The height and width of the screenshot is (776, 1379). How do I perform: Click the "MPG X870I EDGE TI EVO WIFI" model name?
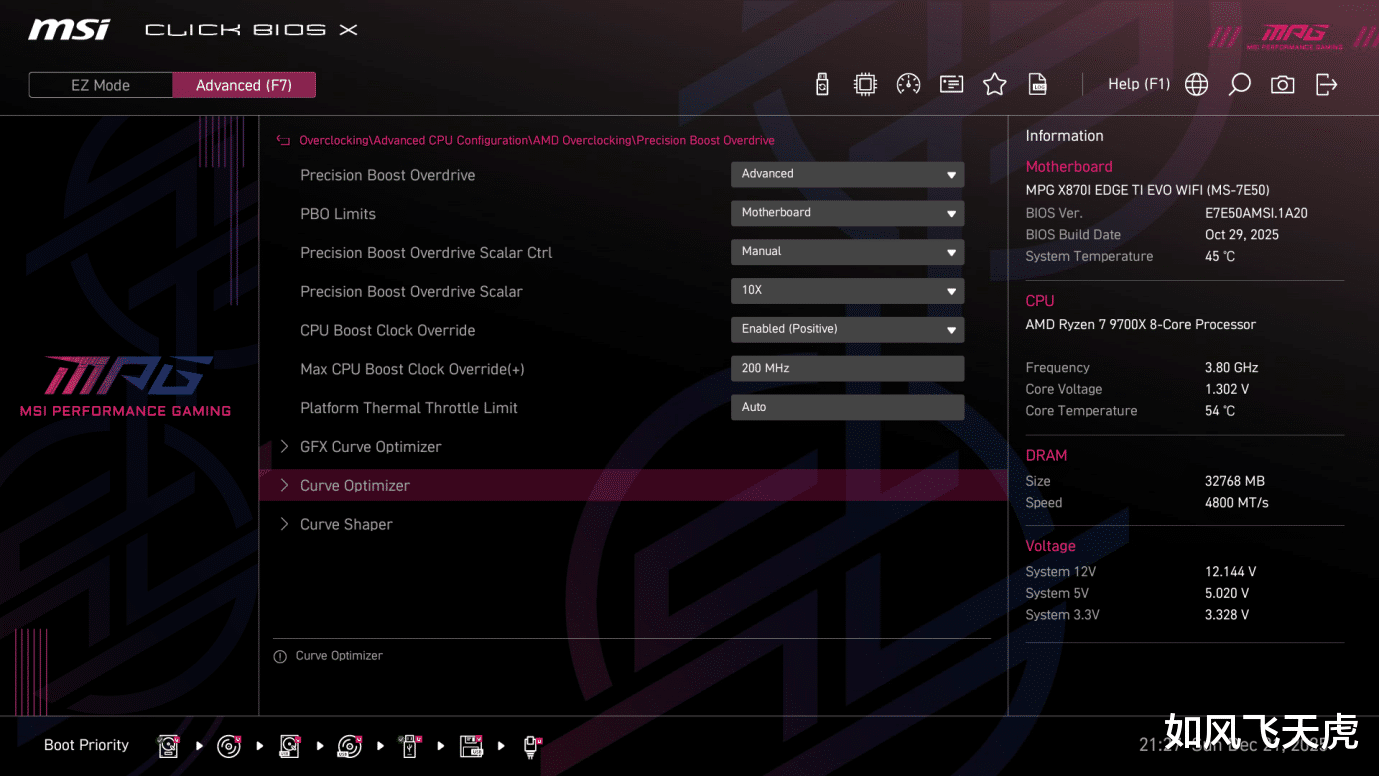coord(1116,190)
